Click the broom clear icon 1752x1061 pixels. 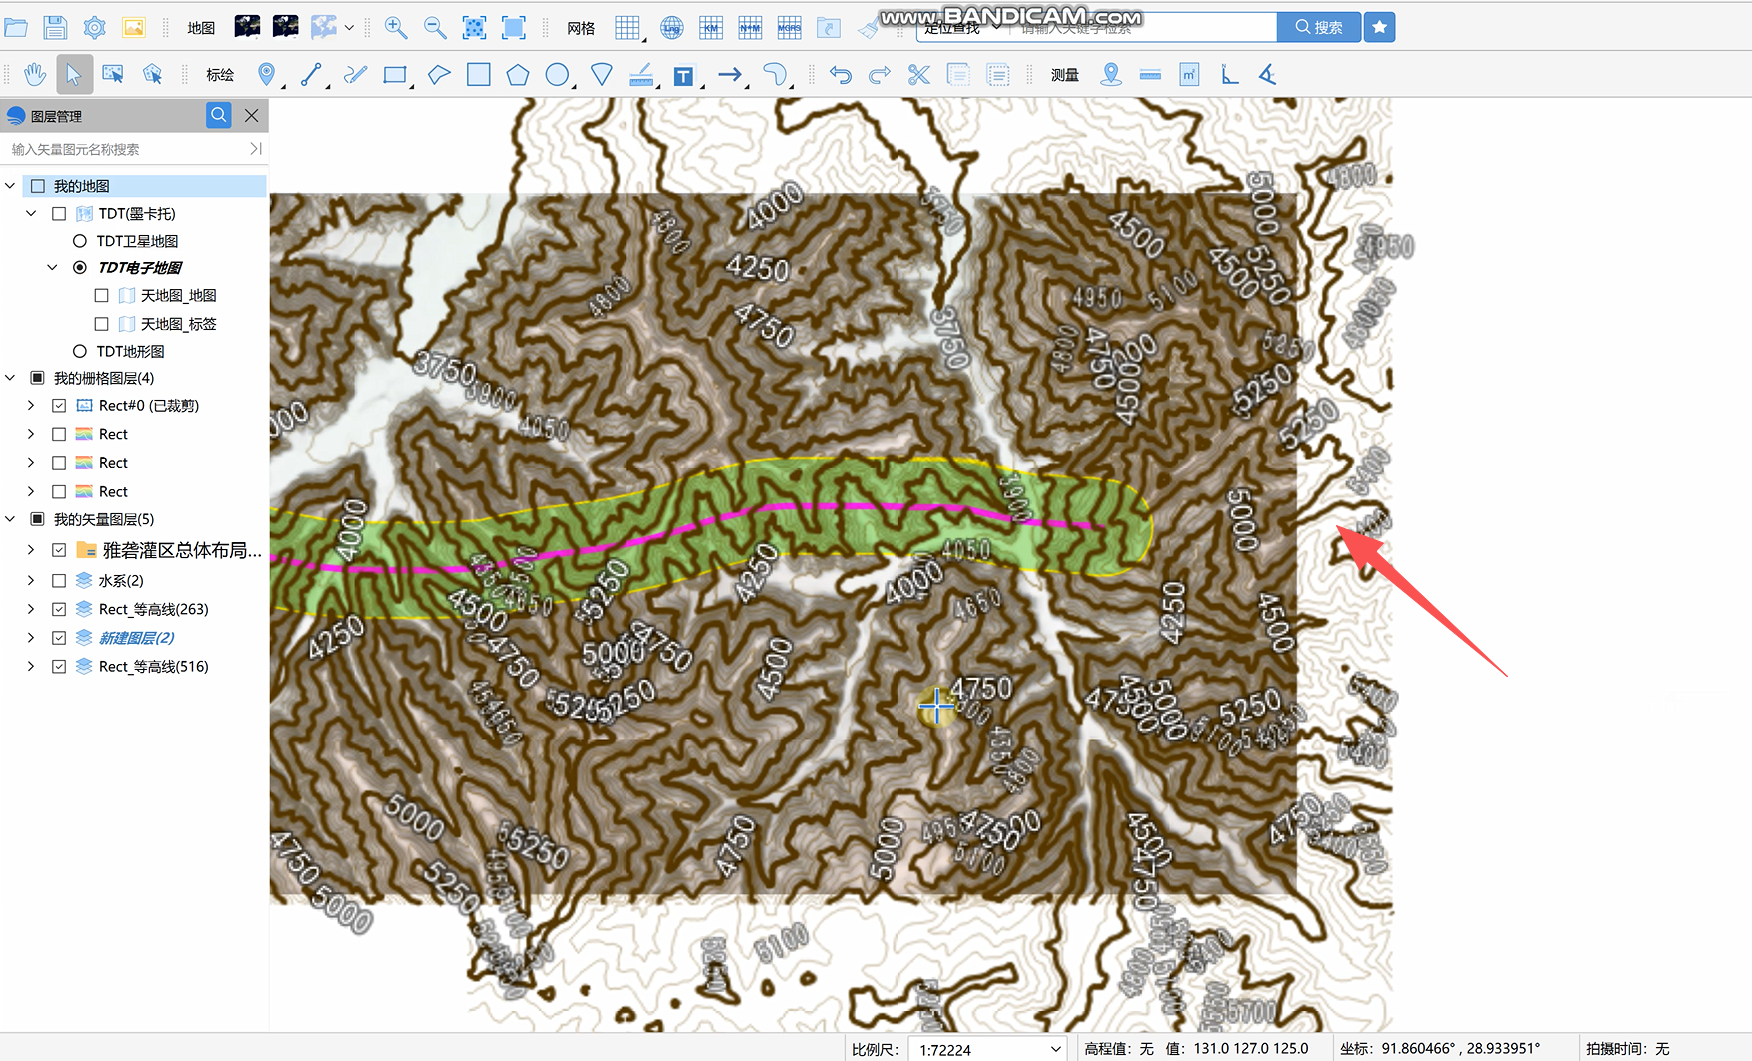coord(868,27)
